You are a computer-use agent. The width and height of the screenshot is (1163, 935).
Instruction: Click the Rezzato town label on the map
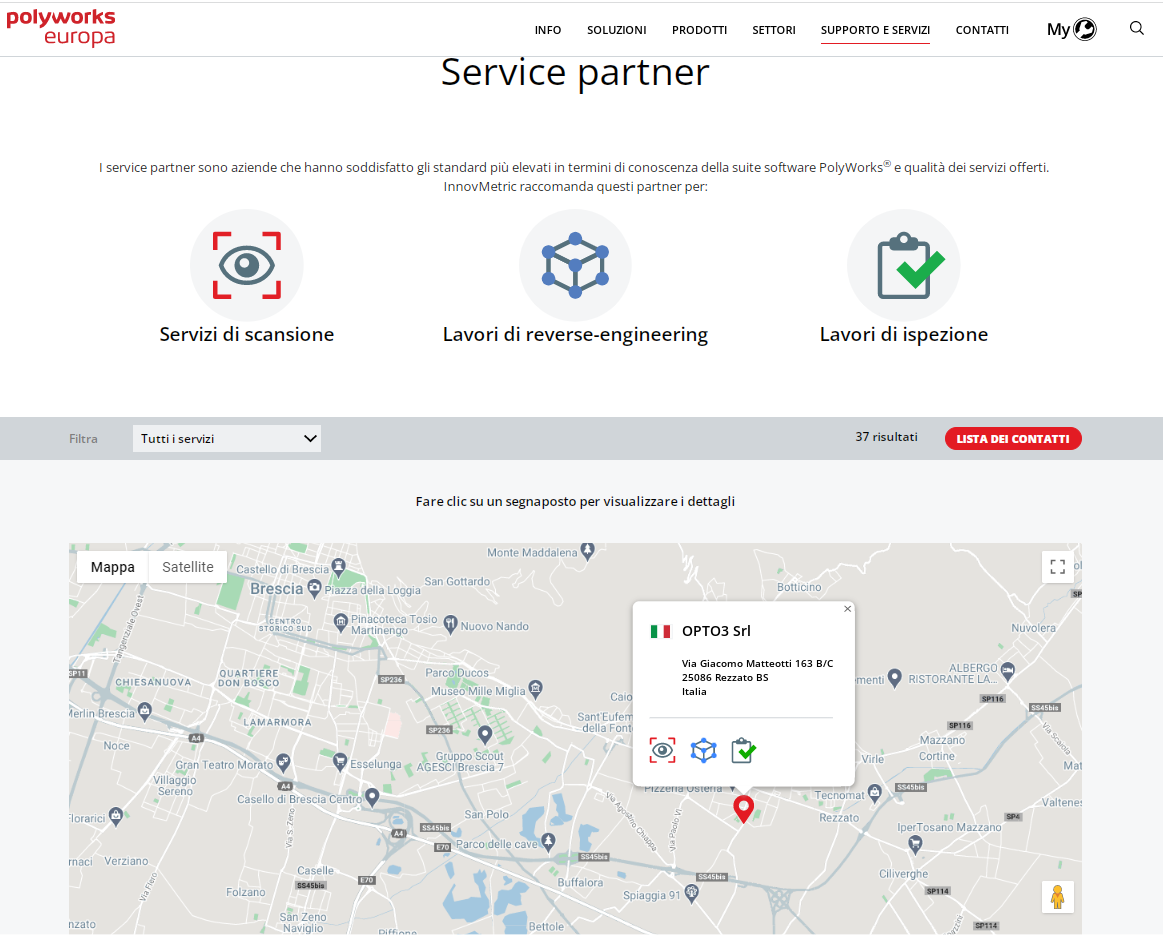[x=839, y=818]
